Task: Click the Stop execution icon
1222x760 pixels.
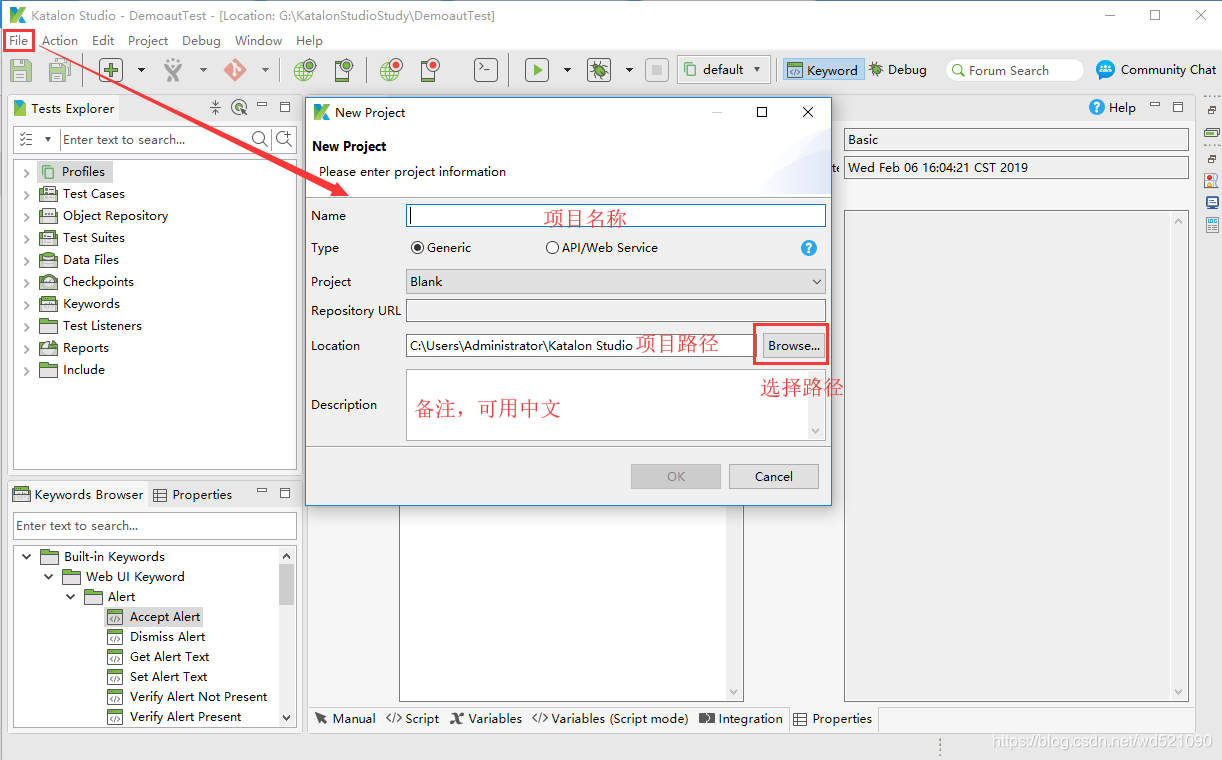Action: tap(656, 70)
